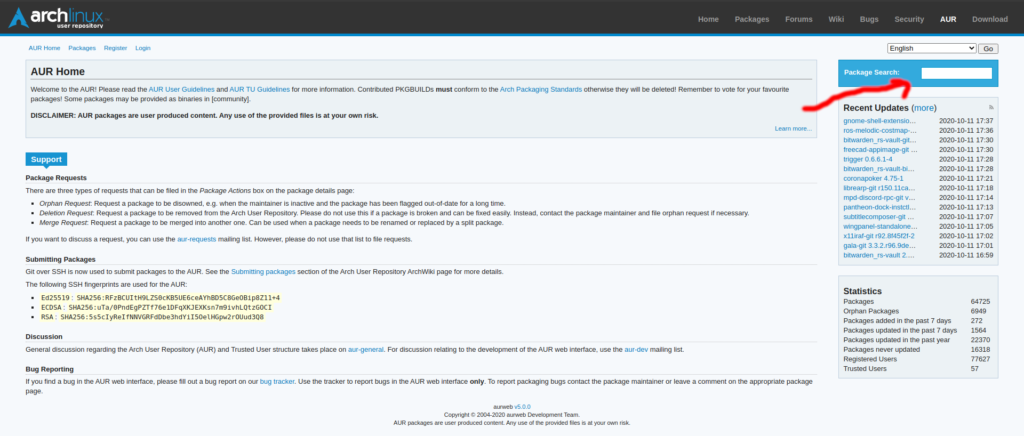Go to Forums in top navigation
The height and width of the screenshot is (436, 1024).
click(799, 19)
